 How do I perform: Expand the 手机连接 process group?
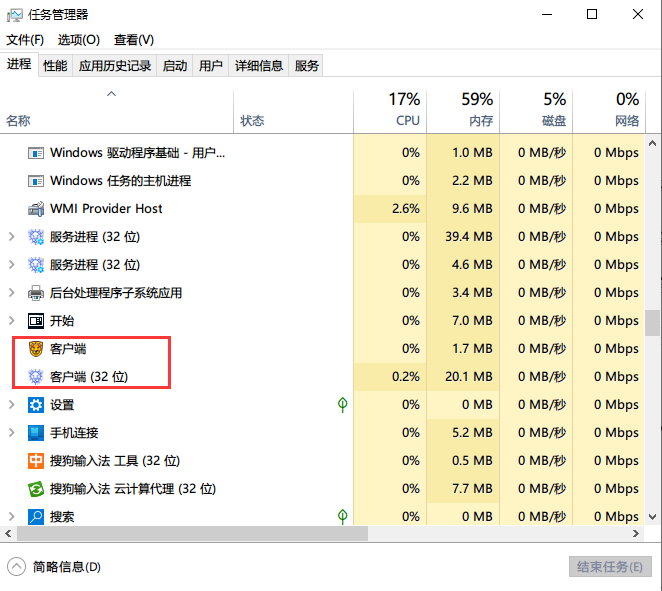coord(12,433)
